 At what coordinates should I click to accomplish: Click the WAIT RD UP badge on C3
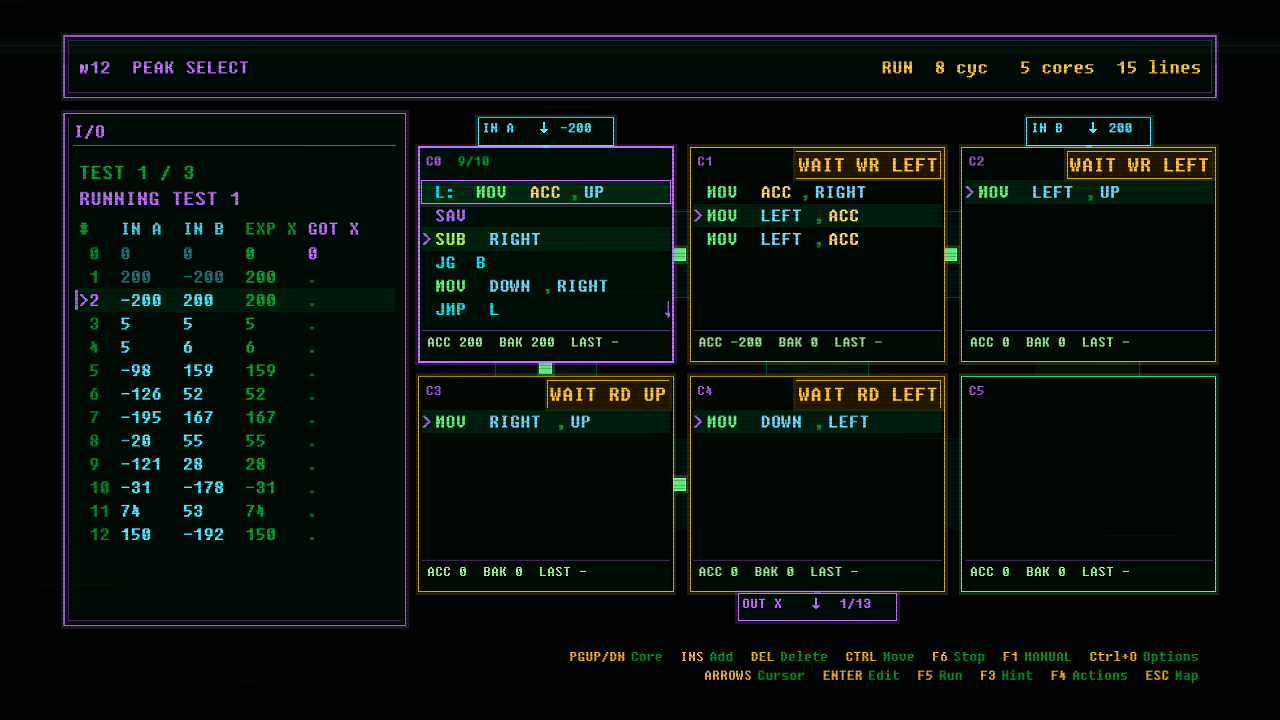point(607,395)
